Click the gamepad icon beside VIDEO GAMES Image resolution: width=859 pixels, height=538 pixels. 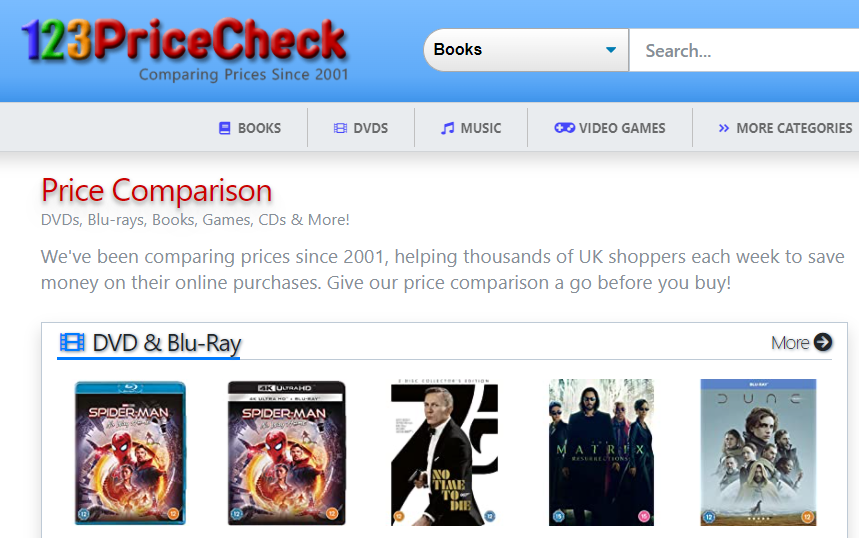pyautogui.click(x=564, y=128)
